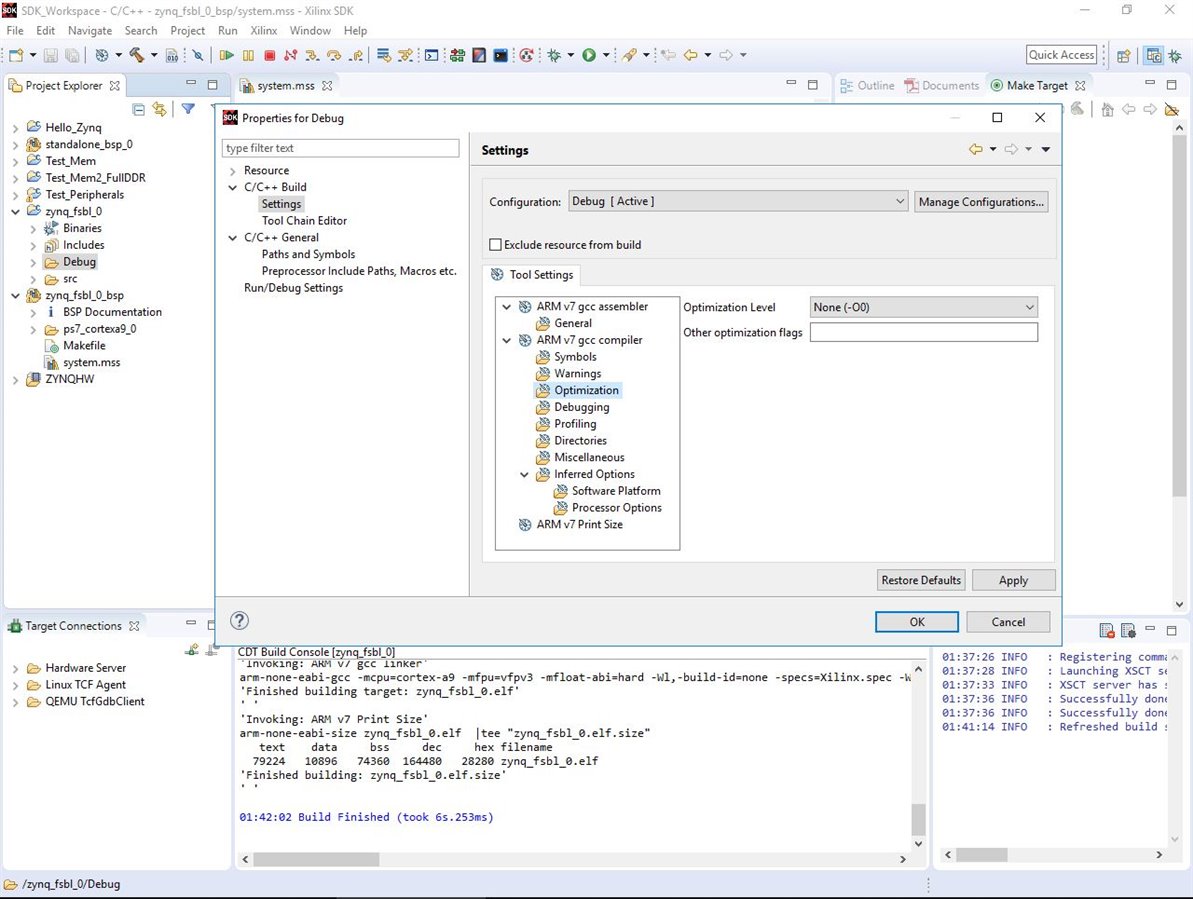Click the Build hammer icon in toolbar
Screen dimensions: 1193x899
click(136, 55)
